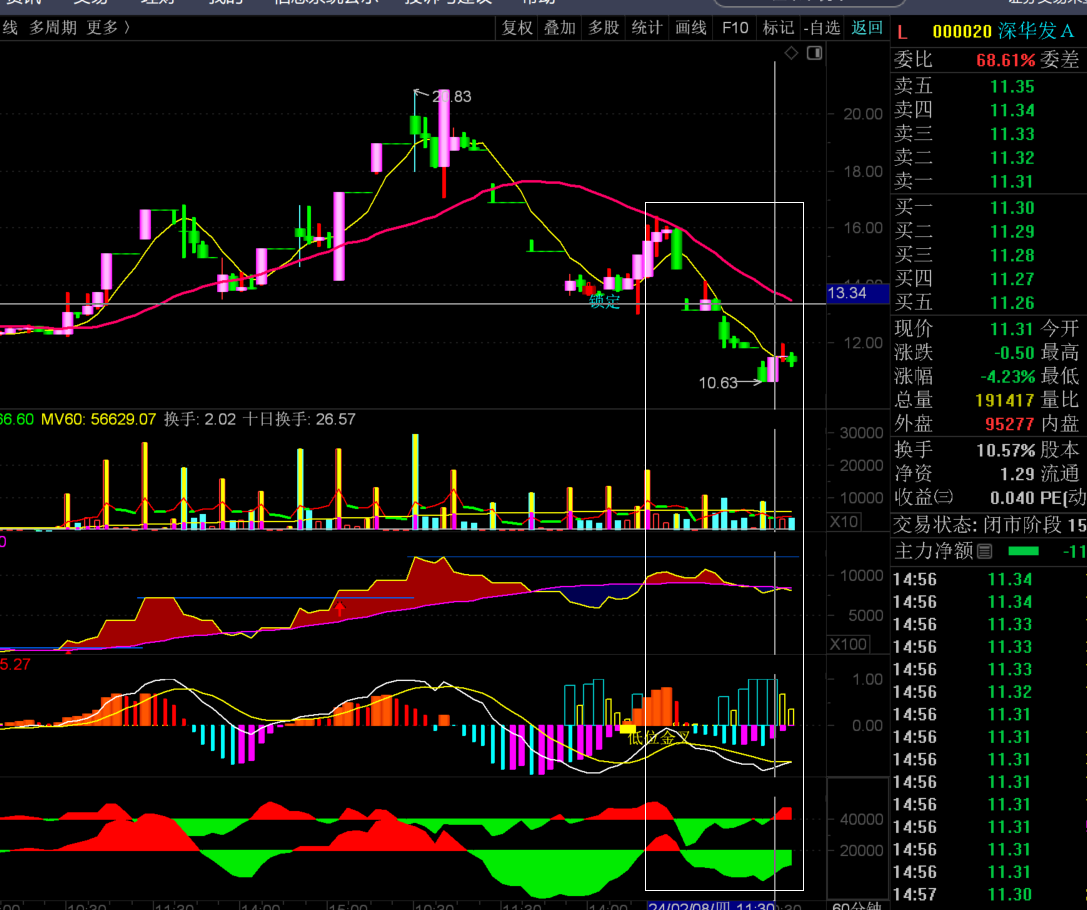This screenshot has height=910, width=1087.
Task: Click the 锁定 label on chart
Action: 604,301
